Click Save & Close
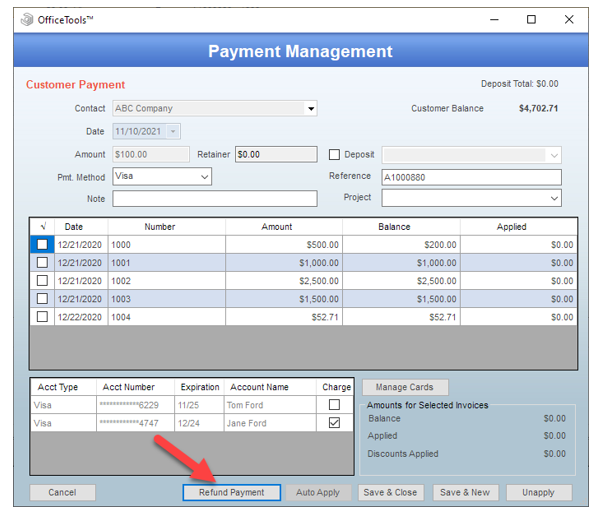 [390, 492]
